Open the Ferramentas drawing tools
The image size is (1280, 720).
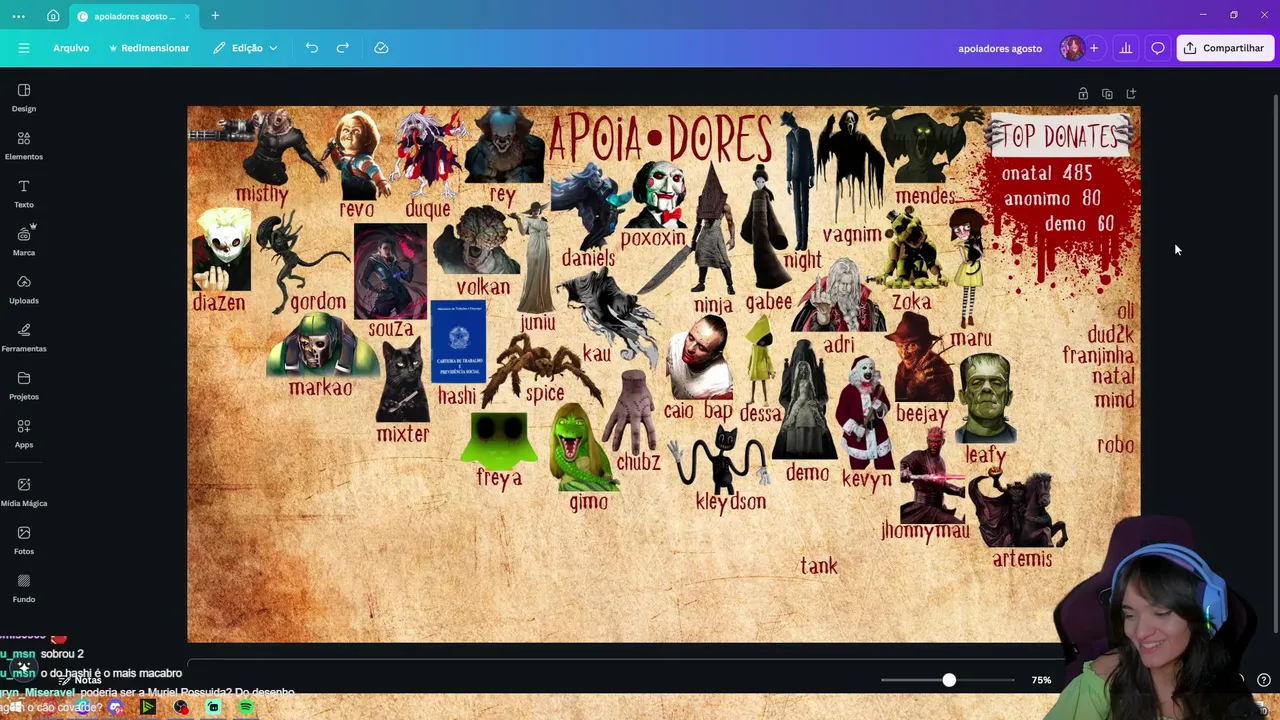pos(24,337)
